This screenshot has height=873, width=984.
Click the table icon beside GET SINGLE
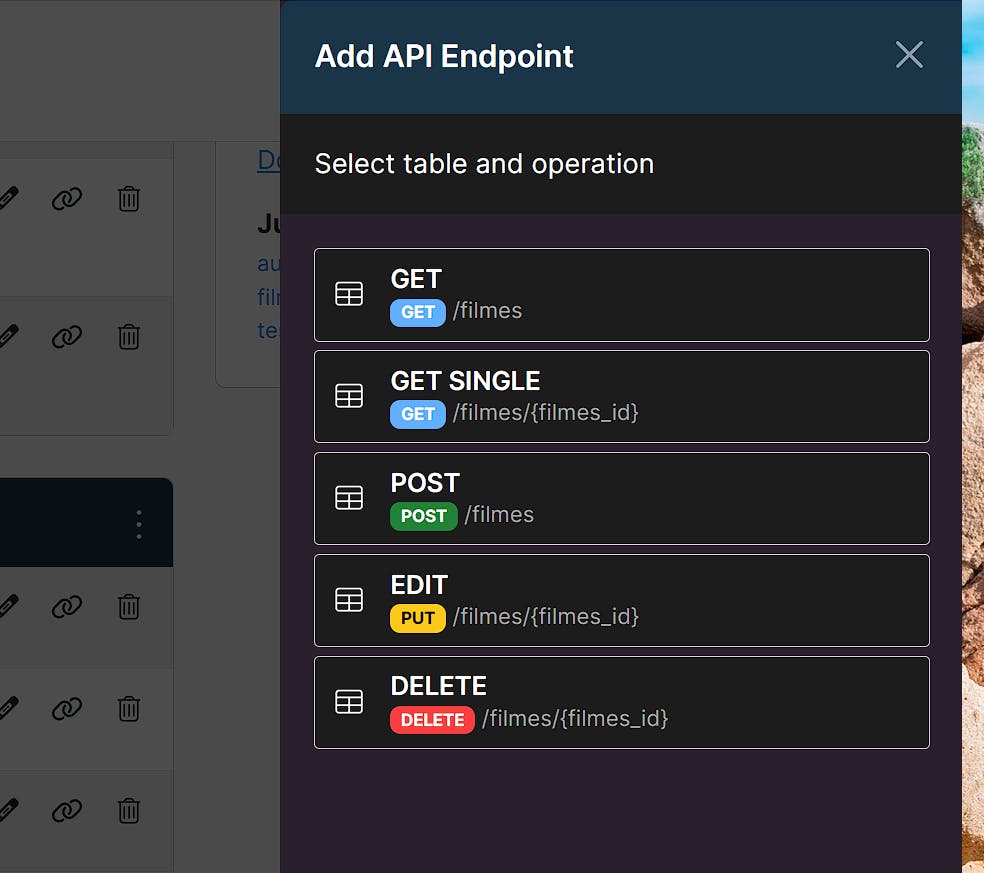point(349,396)
